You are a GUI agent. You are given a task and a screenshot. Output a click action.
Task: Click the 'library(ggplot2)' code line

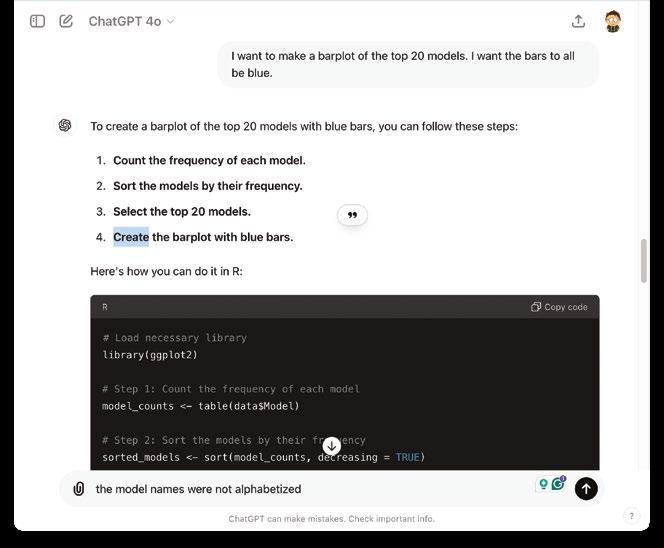pos(151,354)
